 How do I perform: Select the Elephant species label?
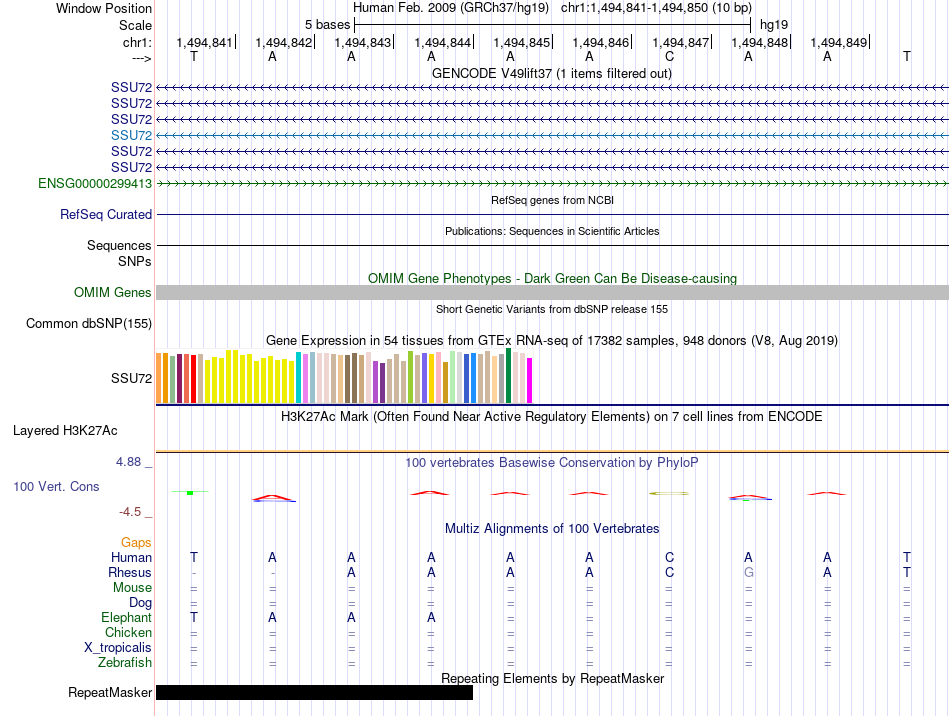pyautogui.click(x=125, y=618)
